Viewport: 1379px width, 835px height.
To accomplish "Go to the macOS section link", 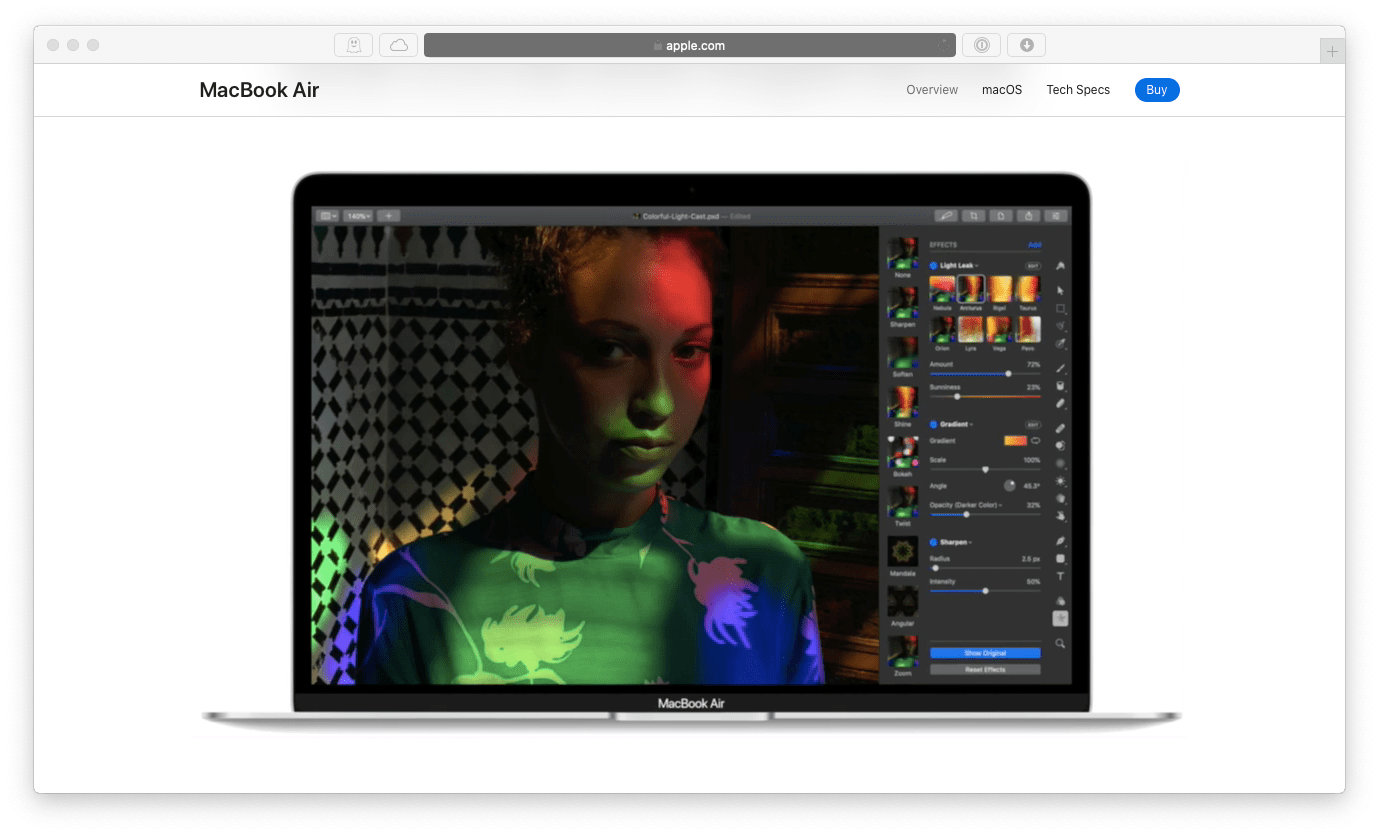I will [x=1002, y=90].
